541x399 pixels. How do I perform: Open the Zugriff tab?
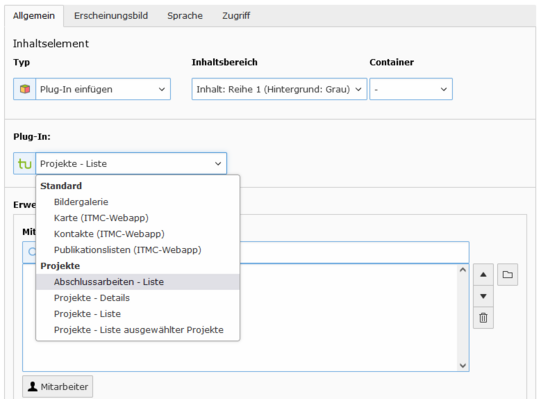[x=236, y=16]
